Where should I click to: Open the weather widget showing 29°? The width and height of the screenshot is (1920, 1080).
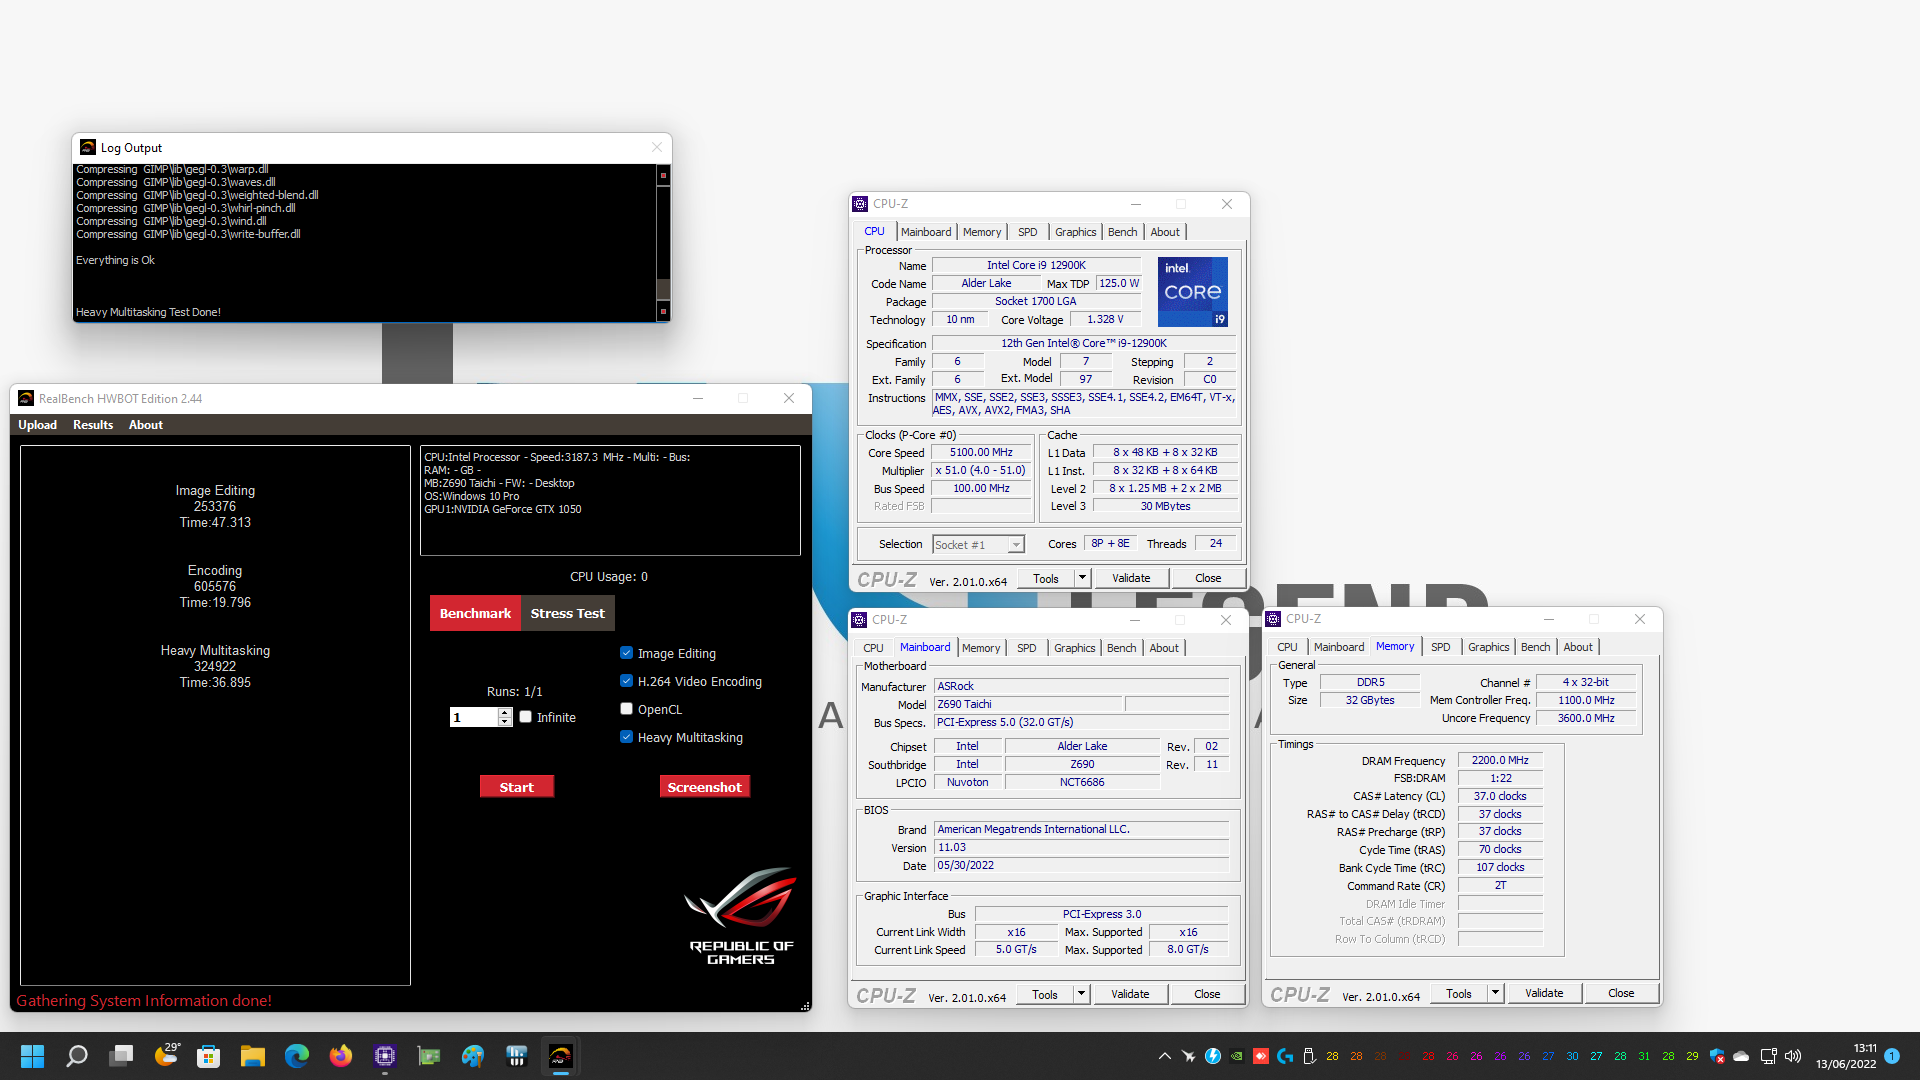pyautogui.click(x=167, y=1055)
